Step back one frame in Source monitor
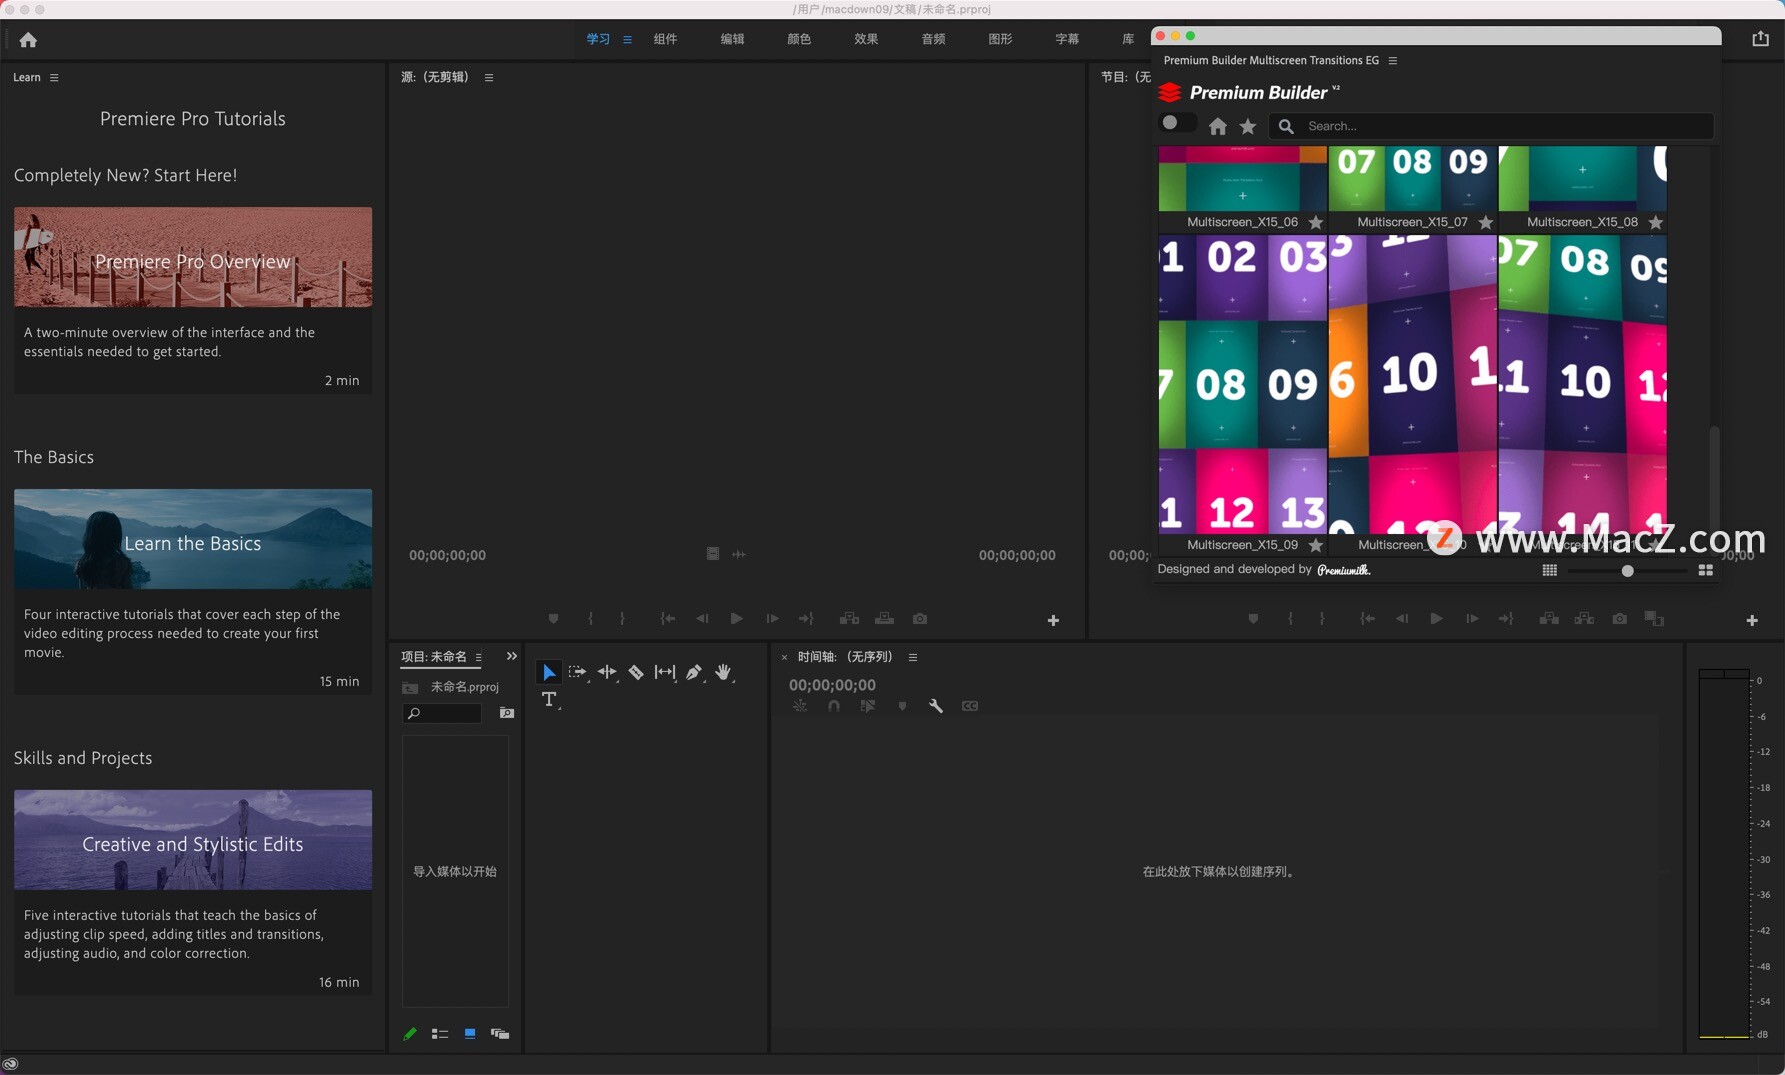Image resolution: width=1785 pixels, height=1075 pixels. pos(702,619)
